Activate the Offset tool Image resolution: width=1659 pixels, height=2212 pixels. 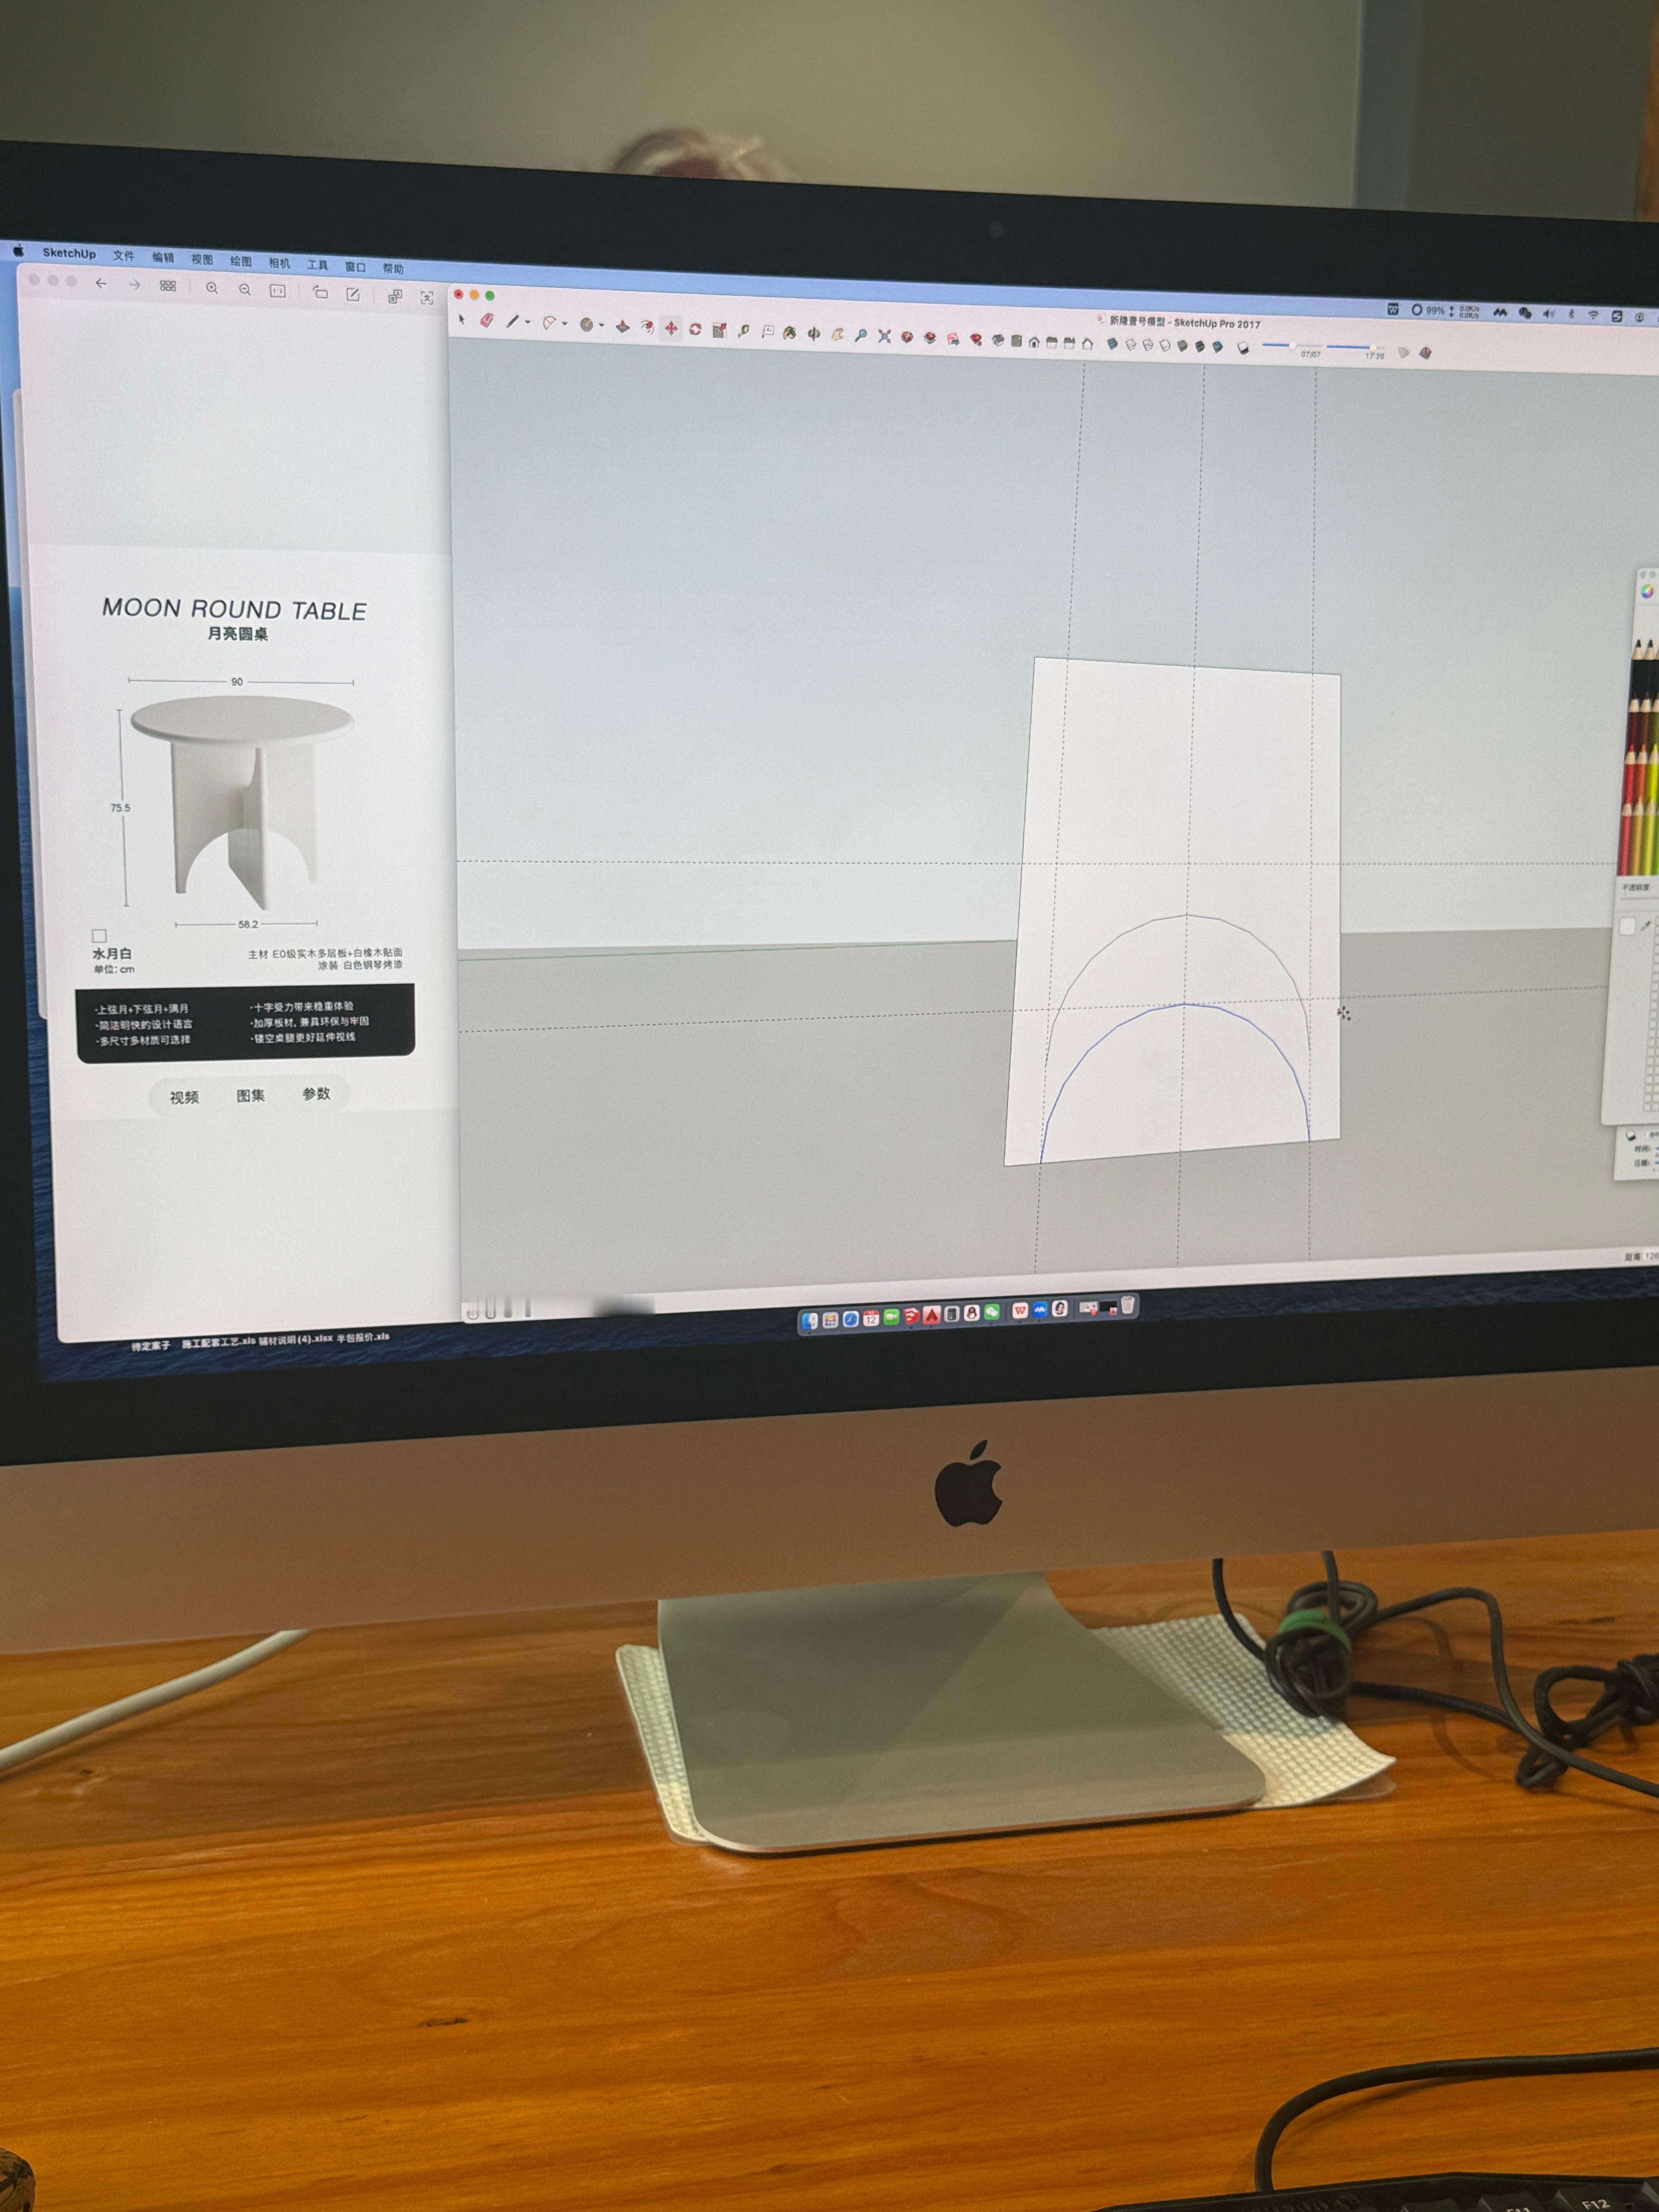[648, 327]
